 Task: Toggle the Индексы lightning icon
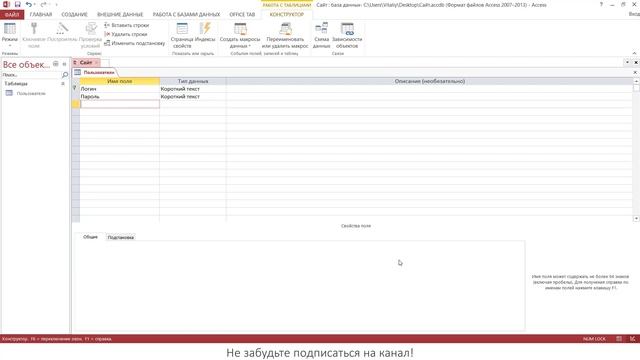pyautogui.click(x=205, y=33)
